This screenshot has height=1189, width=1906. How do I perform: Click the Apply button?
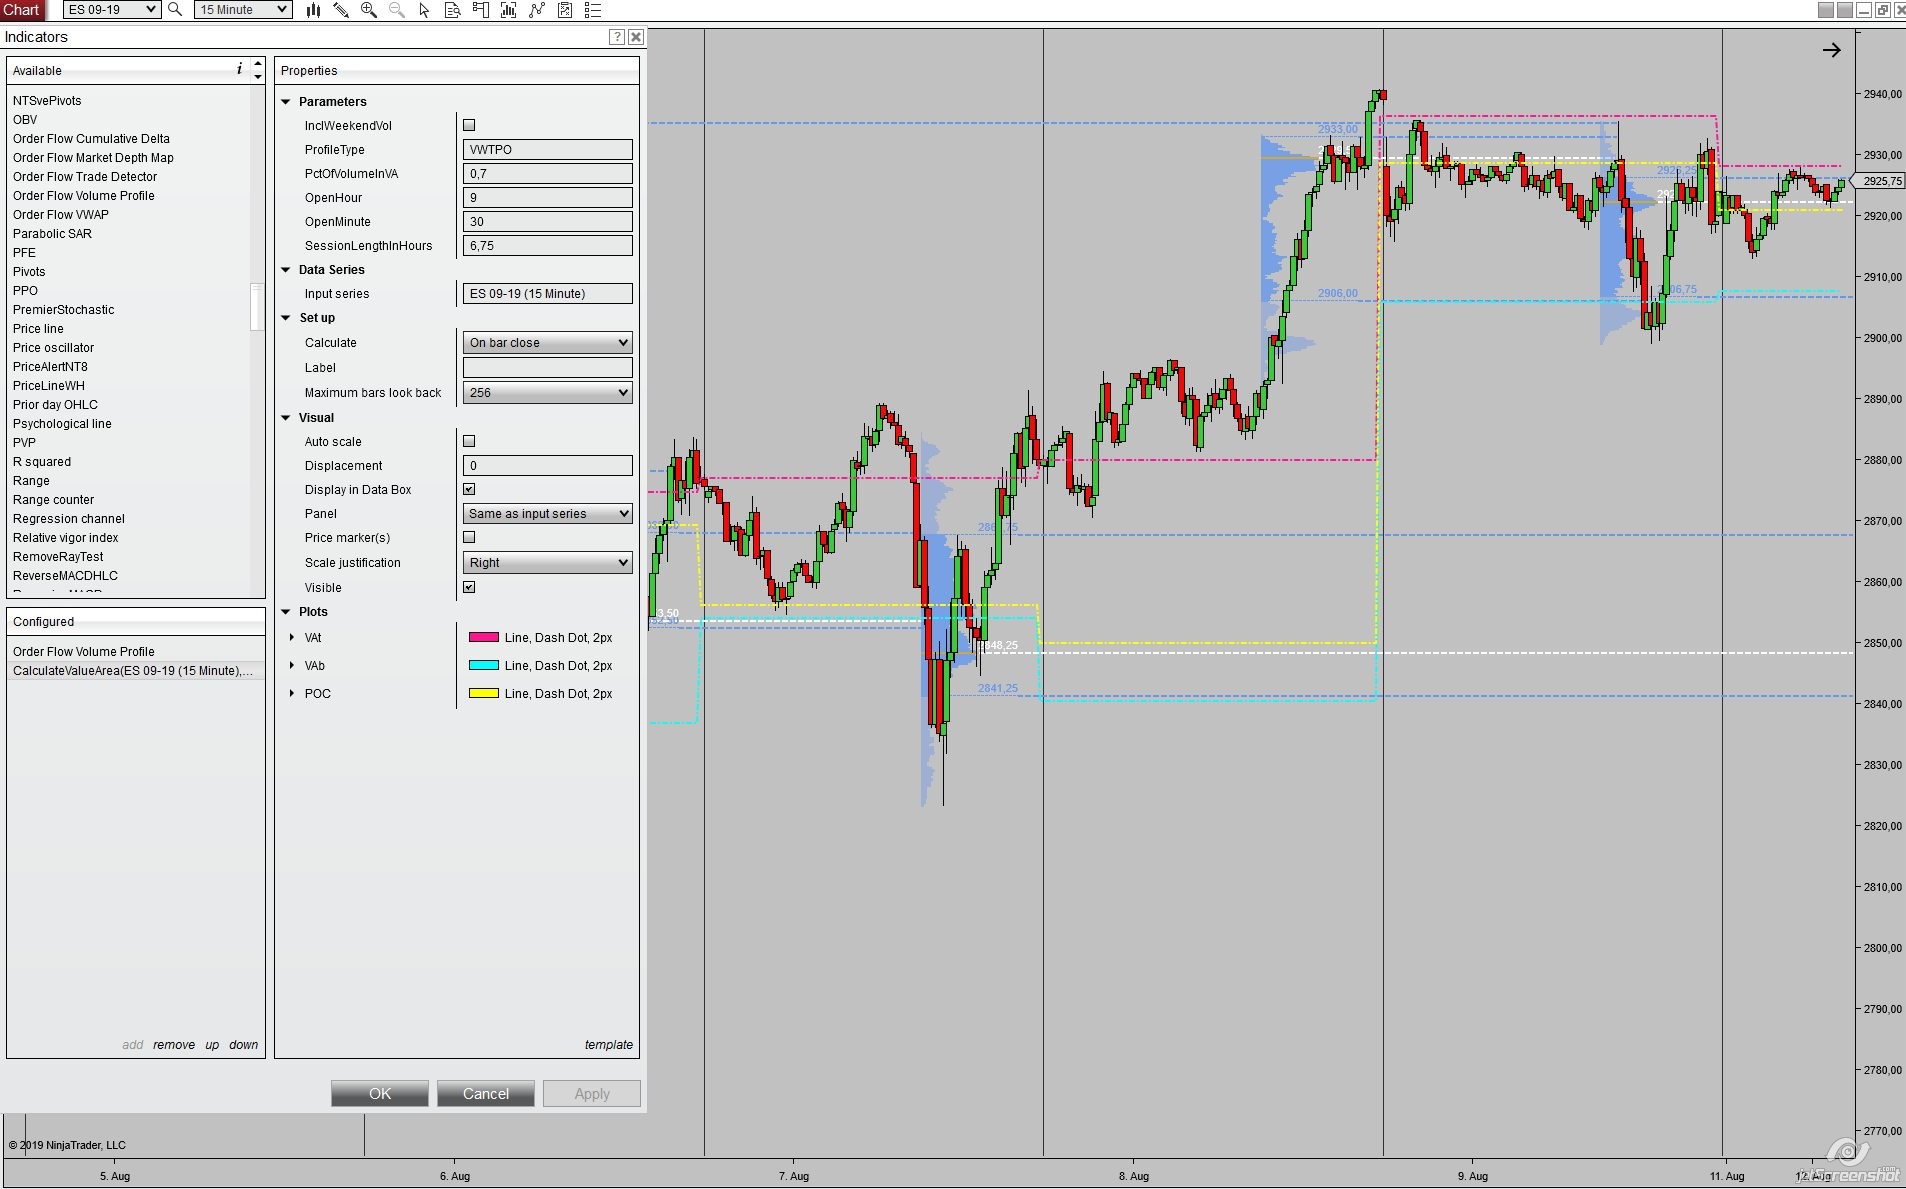592,1093
